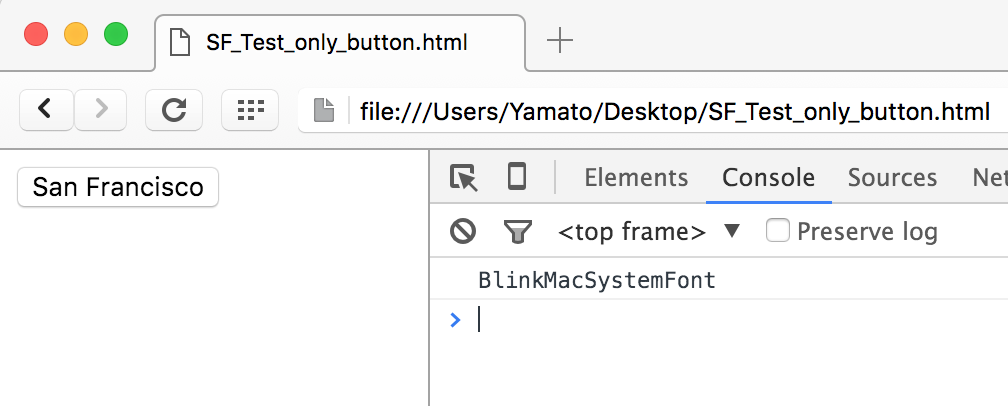The height and width of the screenshot is (406, 1008).
Task: Reload the page with the refresh icon
Action: click(x=174, y=110)
